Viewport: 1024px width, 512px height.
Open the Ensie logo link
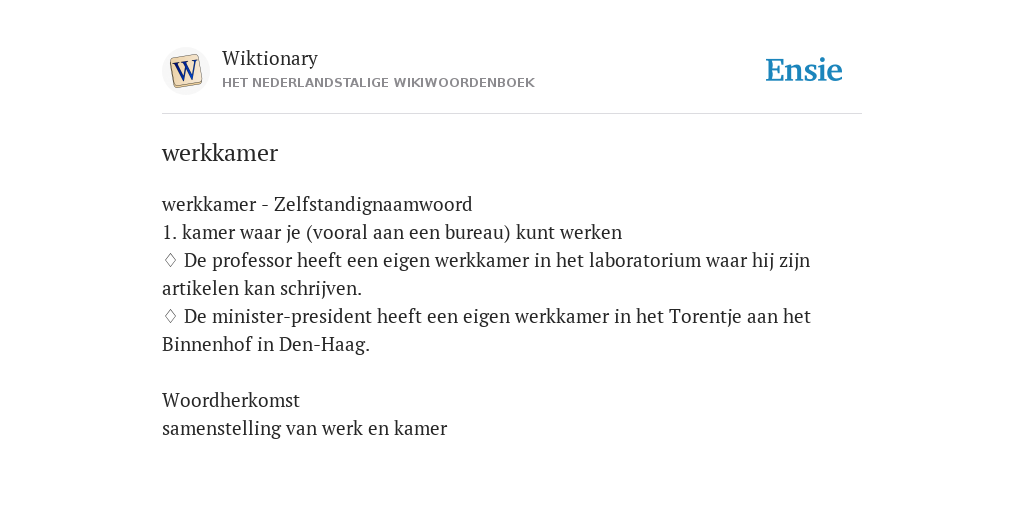(x=804, y=71)
